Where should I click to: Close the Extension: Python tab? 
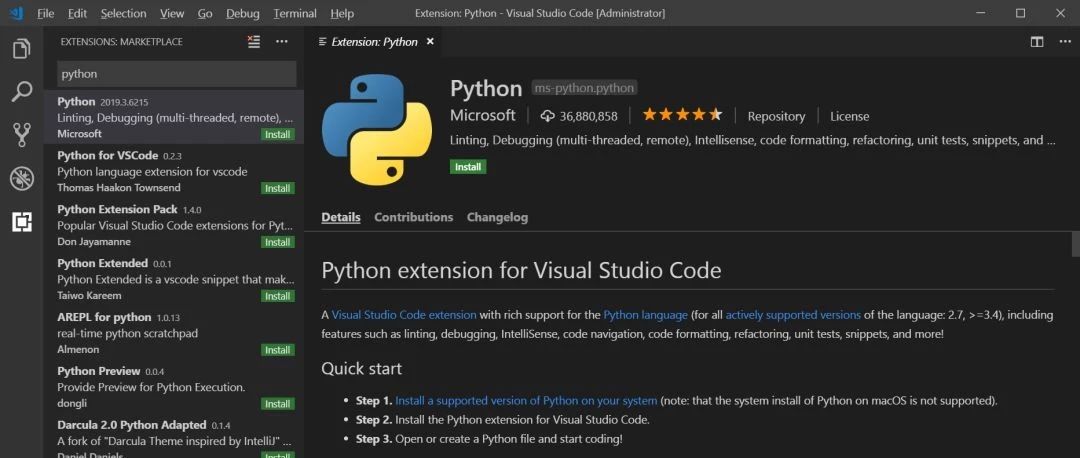click(x=430, y=42)
